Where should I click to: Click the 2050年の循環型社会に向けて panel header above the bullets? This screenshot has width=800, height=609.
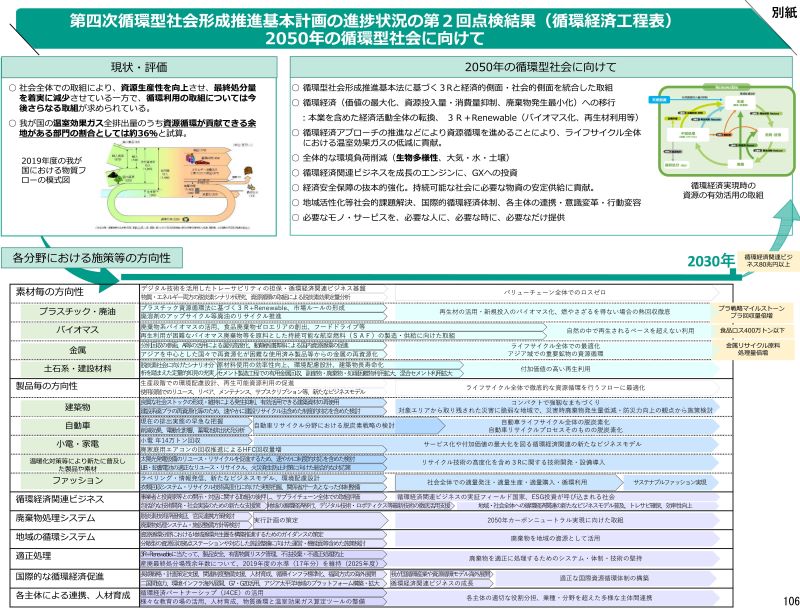[x=540, y=67]
